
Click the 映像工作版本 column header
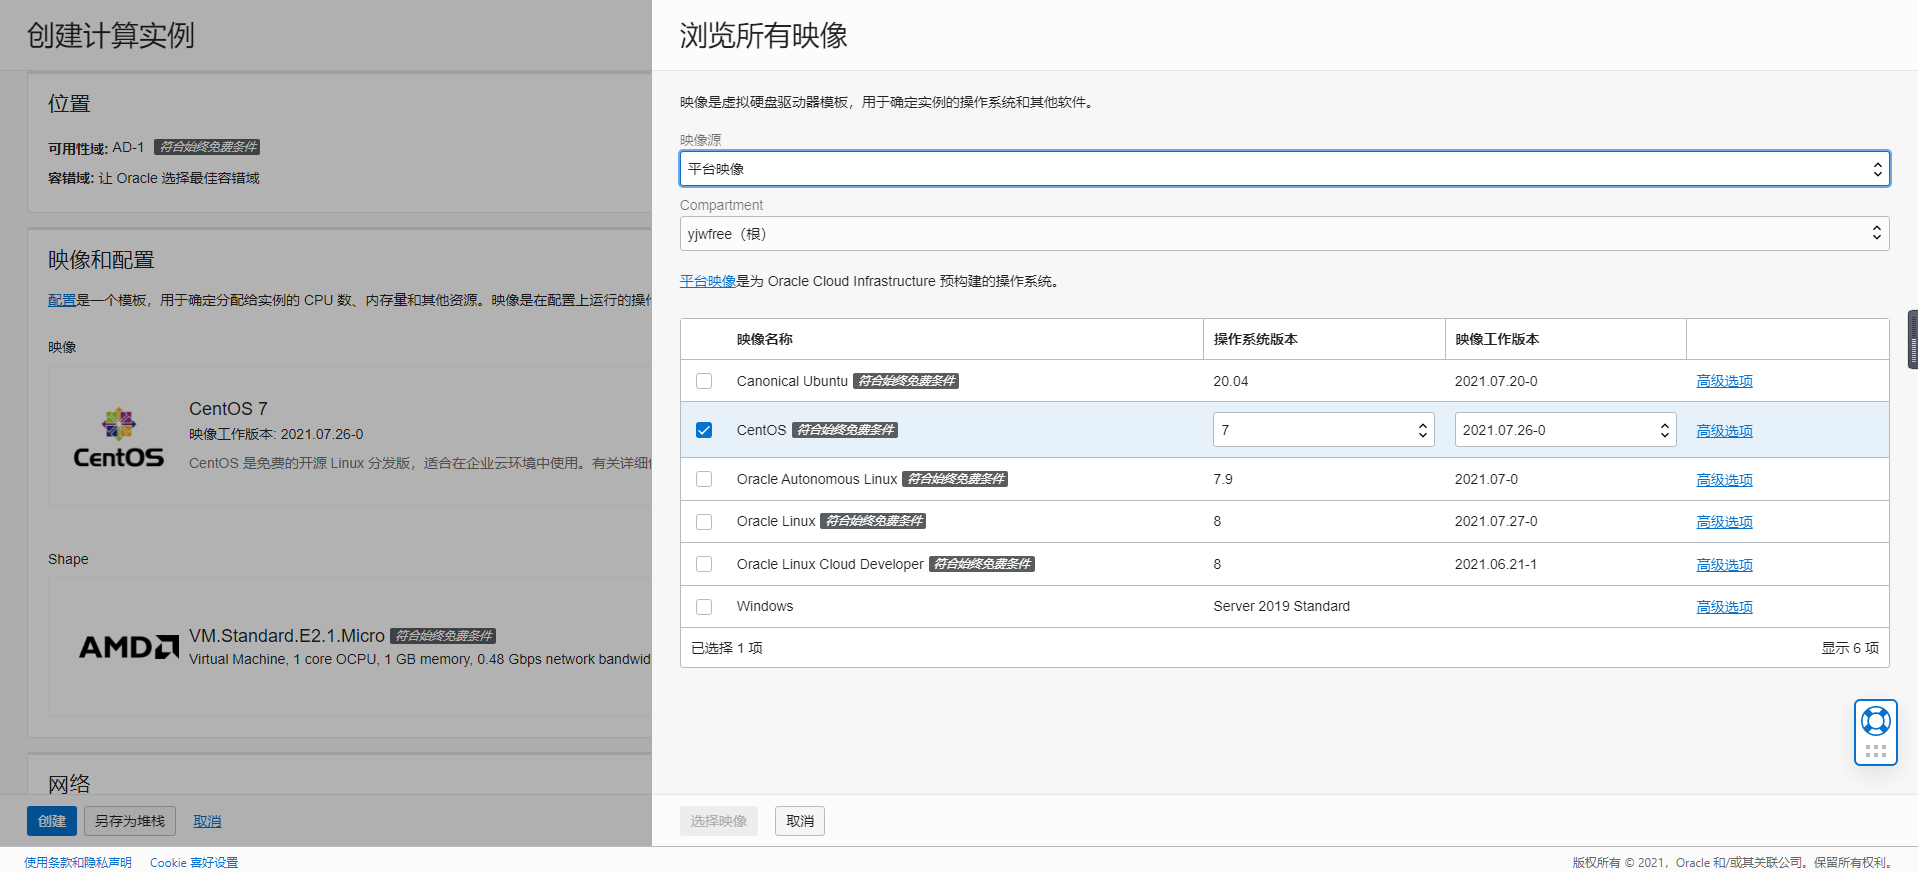[x=1497, y=339]
